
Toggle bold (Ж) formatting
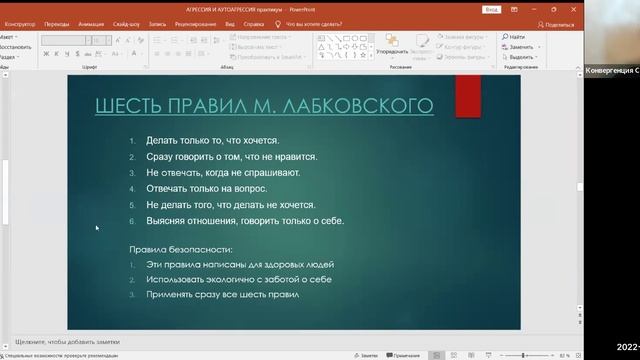(x=46, y=54)
